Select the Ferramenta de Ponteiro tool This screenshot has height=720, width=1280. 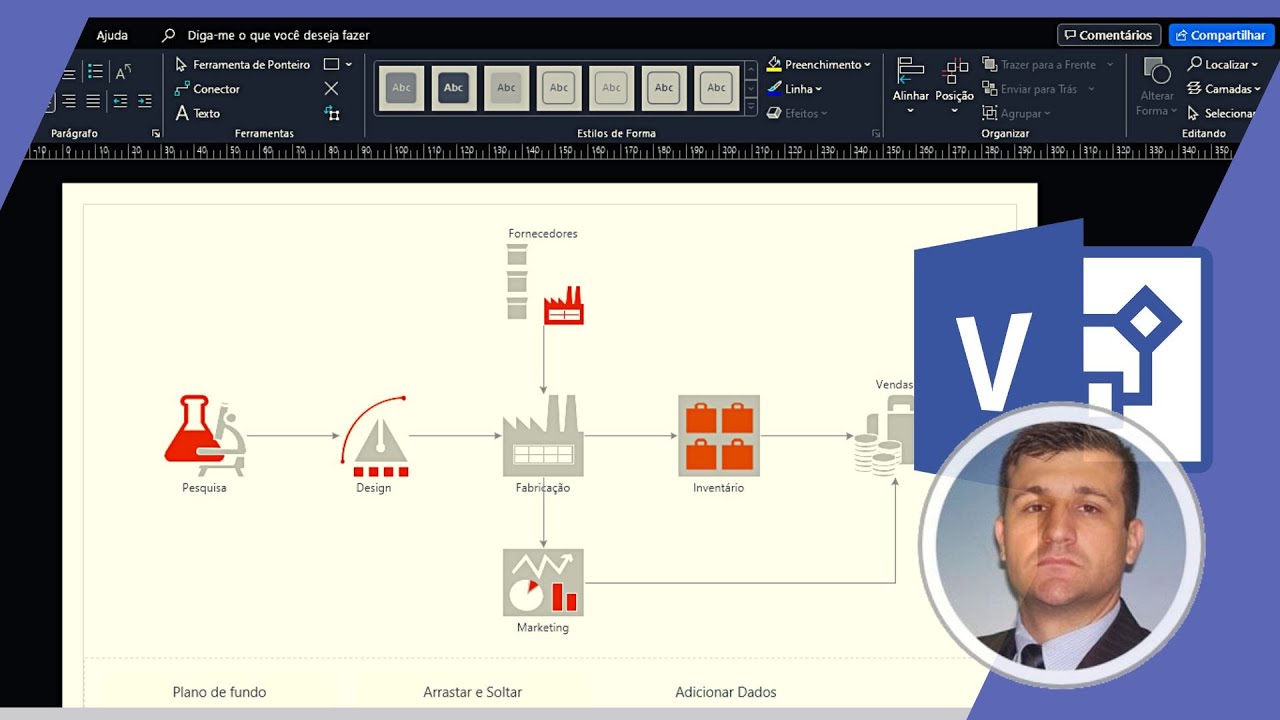pos(242,64)
